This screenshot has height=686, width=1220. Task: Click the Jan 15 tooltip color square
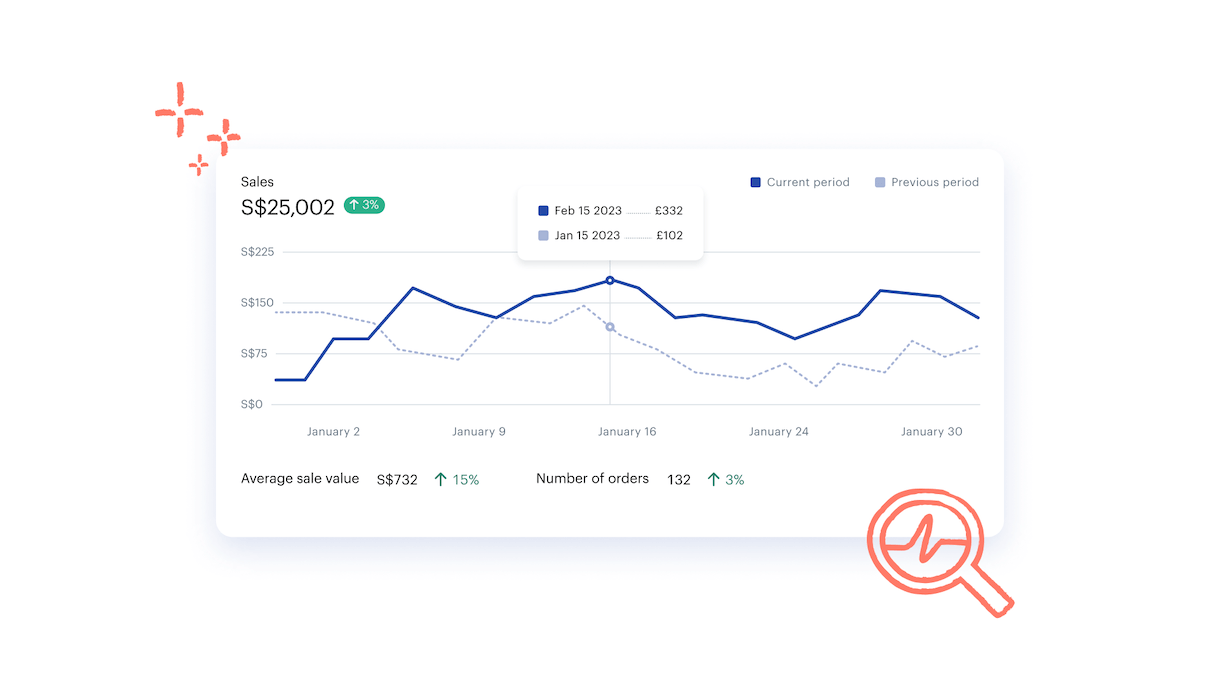(543, 236)
